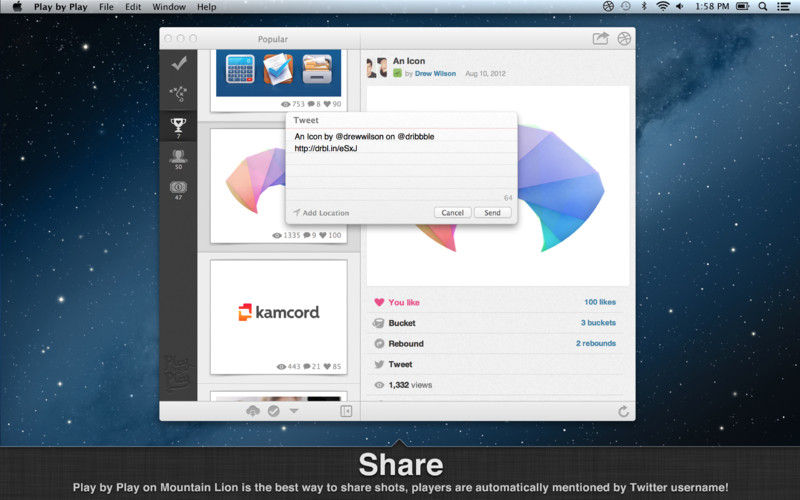The height and width of the screenshot is (500, 800).
Task: Open Spotlight search magnifier icon
Action: pyautogui.click(x=762, y=6)
